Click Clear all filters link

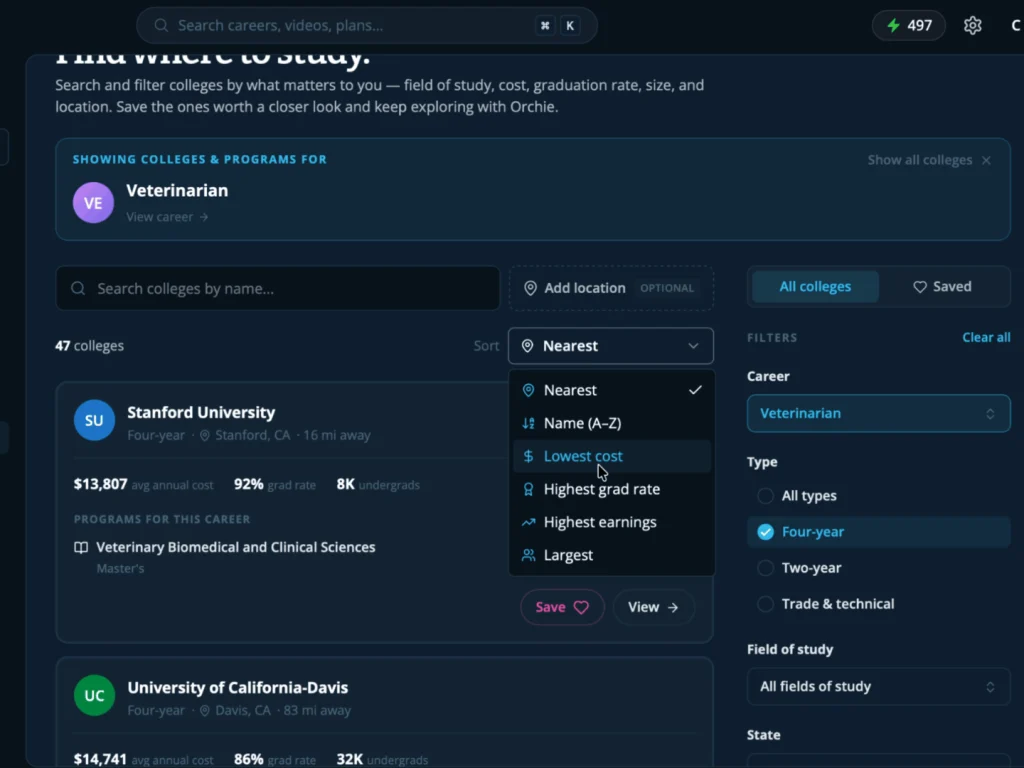[x=986, y=338]
